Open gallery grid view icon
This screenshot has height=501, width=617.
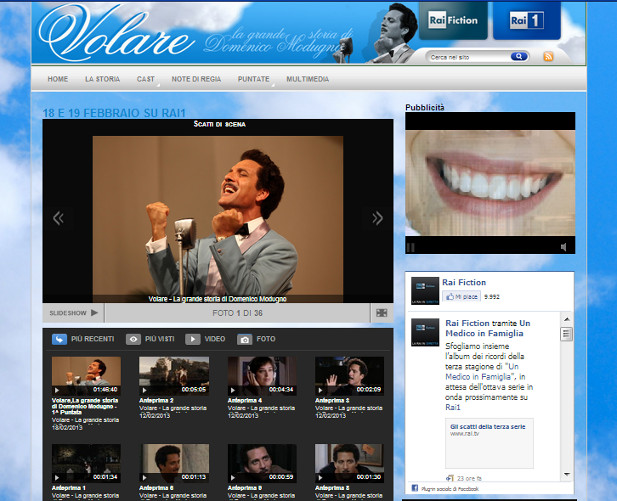(381, 312)
